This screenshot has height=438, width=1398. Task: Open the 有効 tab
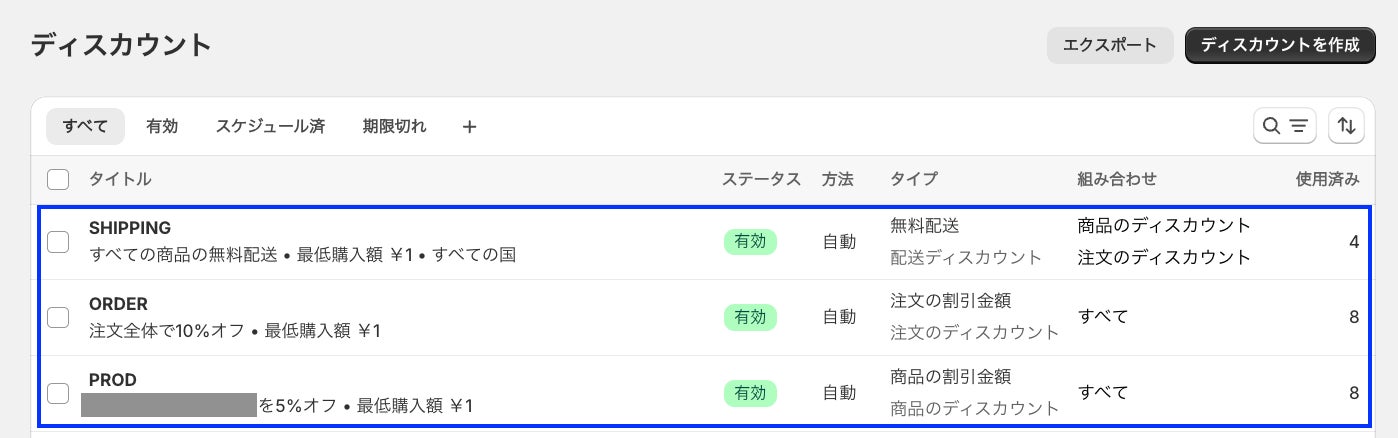[162, 127]
